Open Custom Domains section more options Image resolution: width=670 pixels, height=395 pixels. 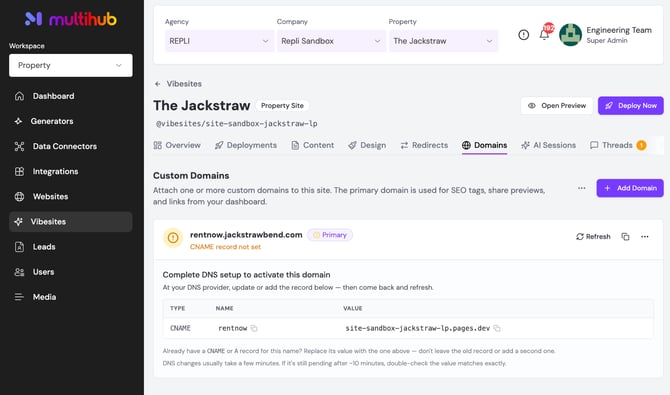pos(582,188)
